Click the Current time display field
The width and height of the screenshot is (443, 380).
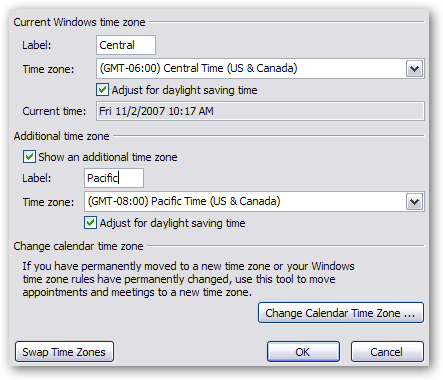click(x=260, y=111)
